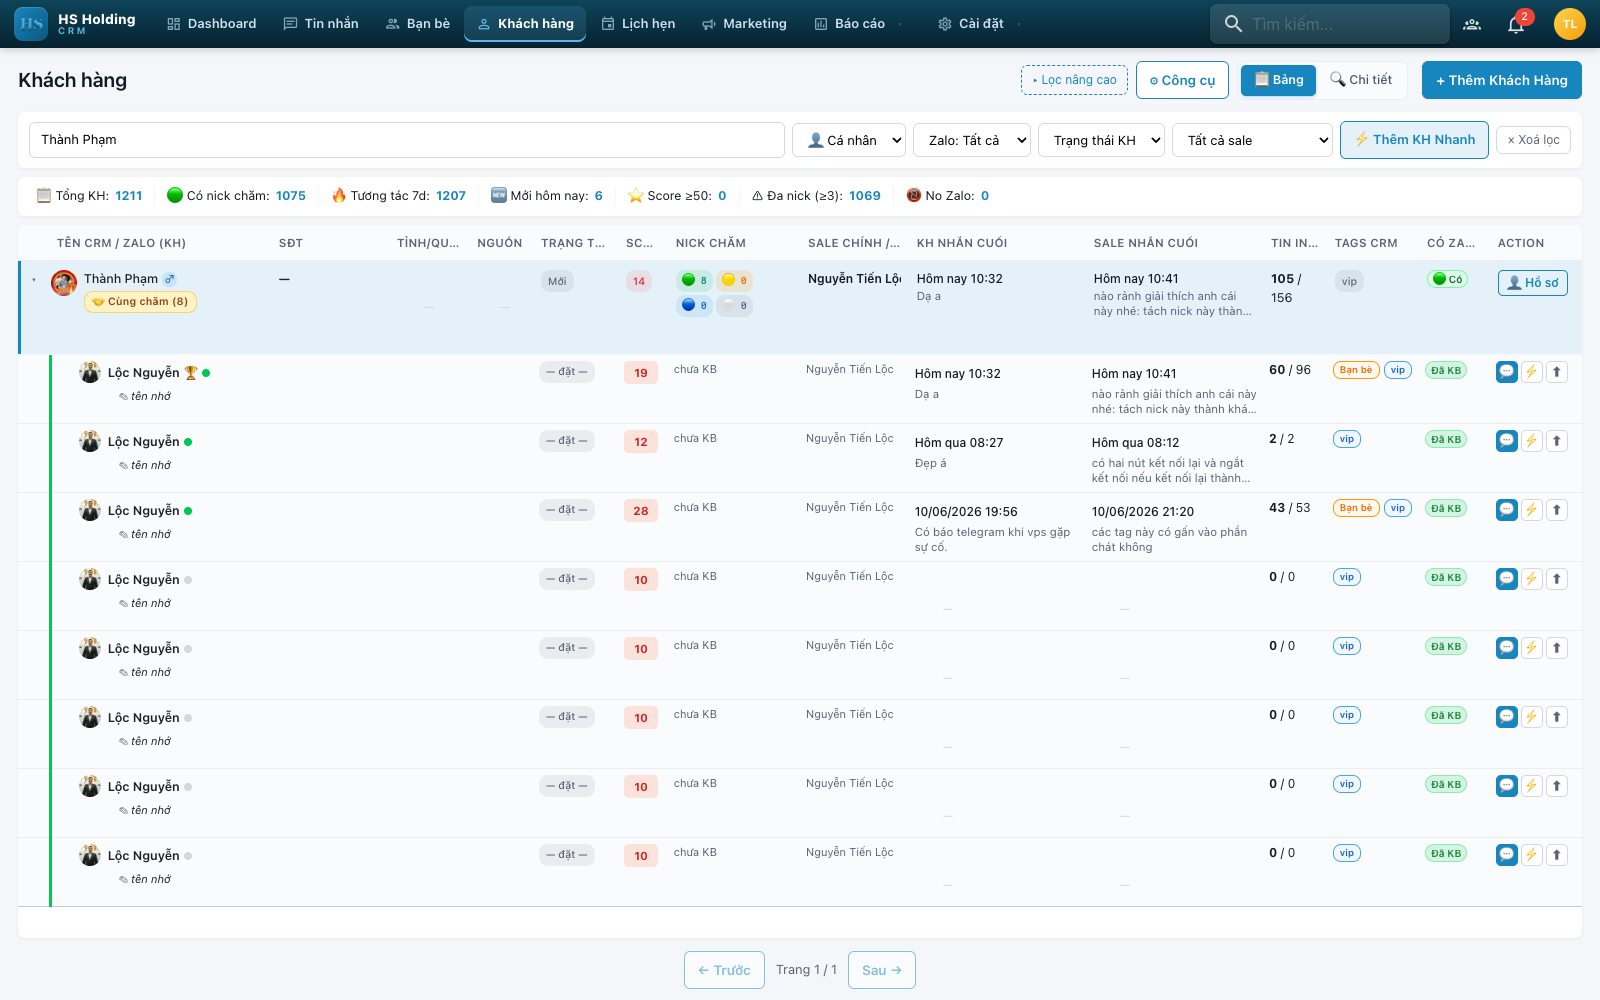Image resolution: width=1600 pixels, height=1000 pixels.
Task: Open the Cá nhân dropdown filter
Action: (x=849, y=140)
